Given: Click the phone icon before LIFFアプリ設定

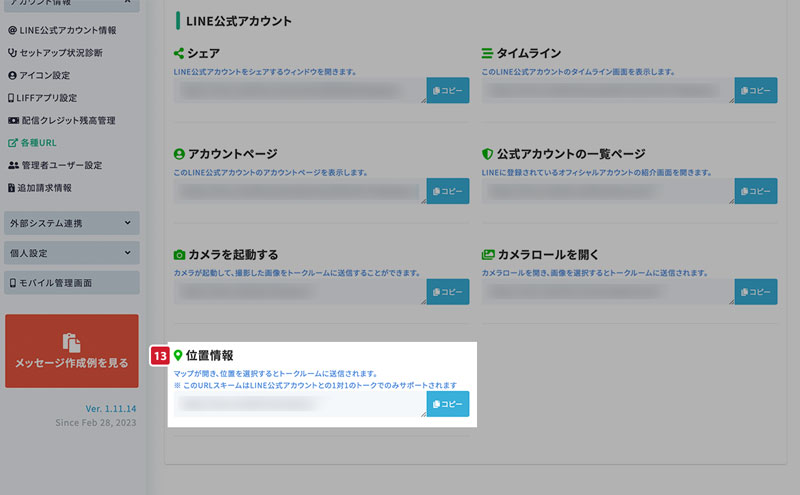Looking at the screenshot, I should pos(11,97).
